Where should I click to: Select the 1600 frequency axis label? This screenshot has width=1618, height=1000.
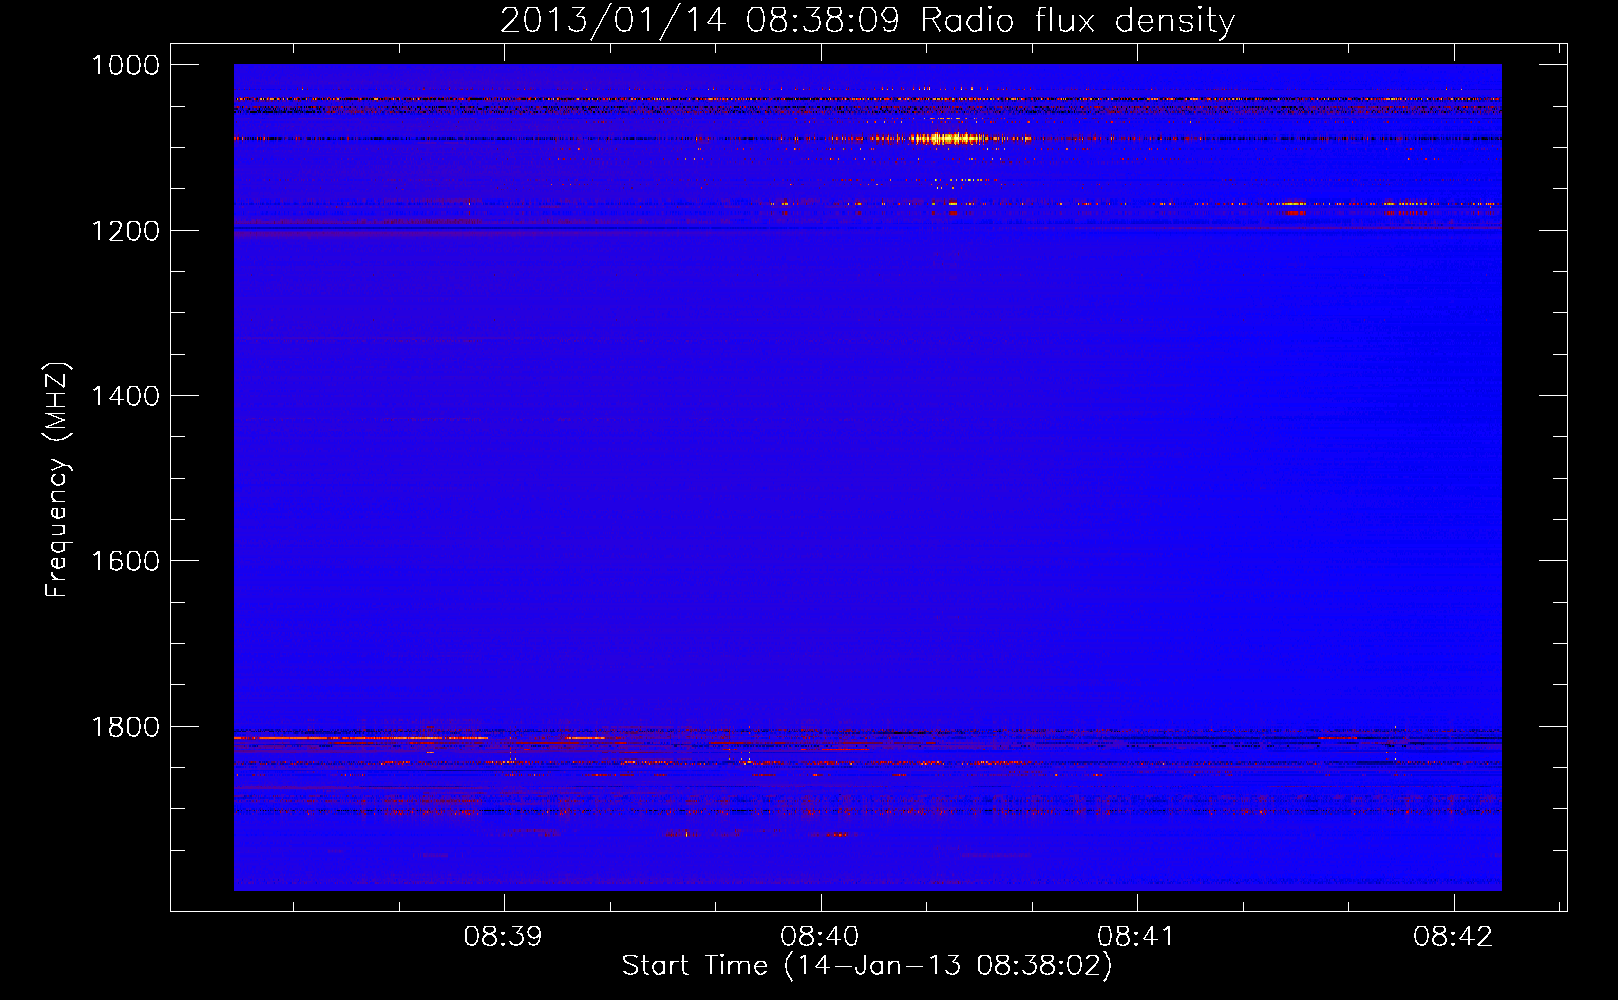[x=125, y=561]
